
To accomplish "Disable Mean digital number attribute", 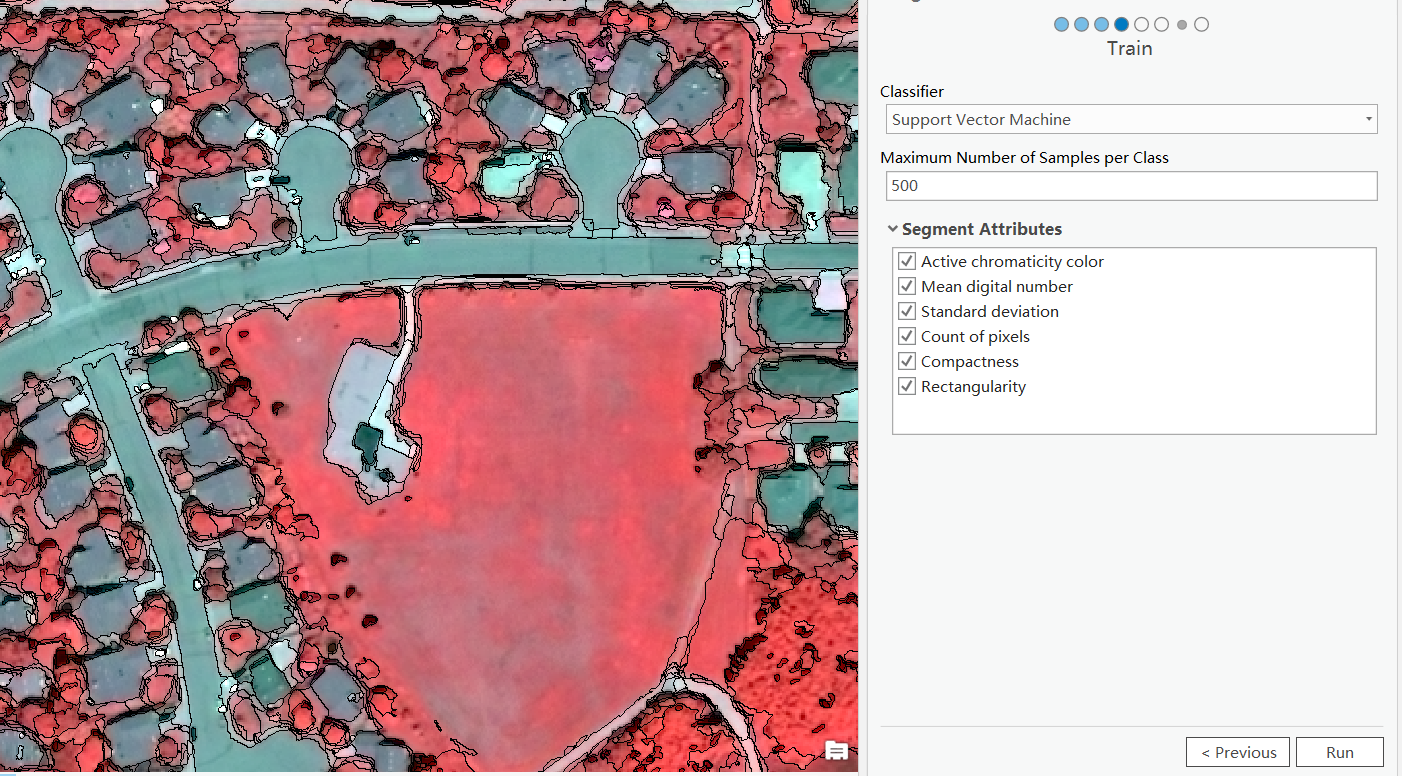I will click(906, 286).
